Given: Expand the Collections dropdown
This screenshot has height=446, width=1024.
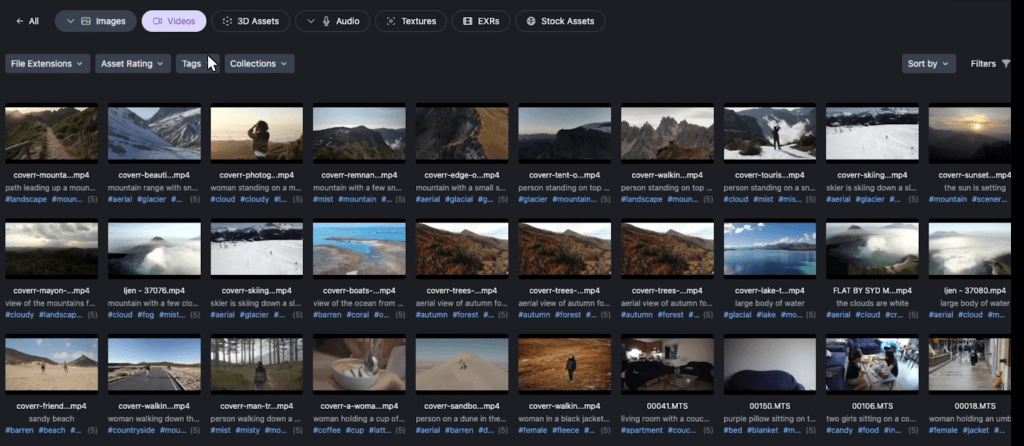Looking at the screenshot, I should pyautogui.click(x=259, y=64).
